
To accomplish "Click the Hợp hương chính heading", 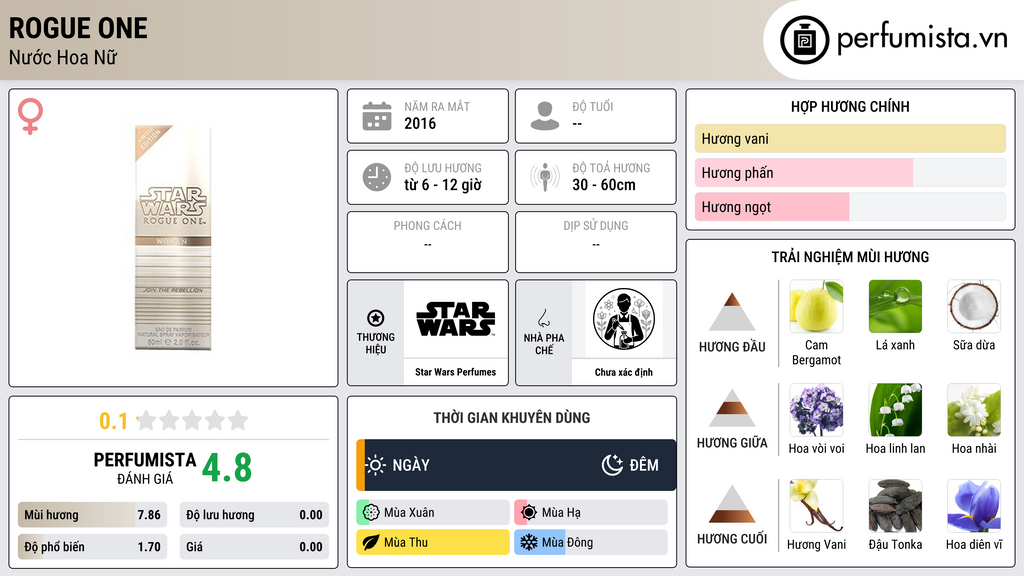I will tap(850, 106).
